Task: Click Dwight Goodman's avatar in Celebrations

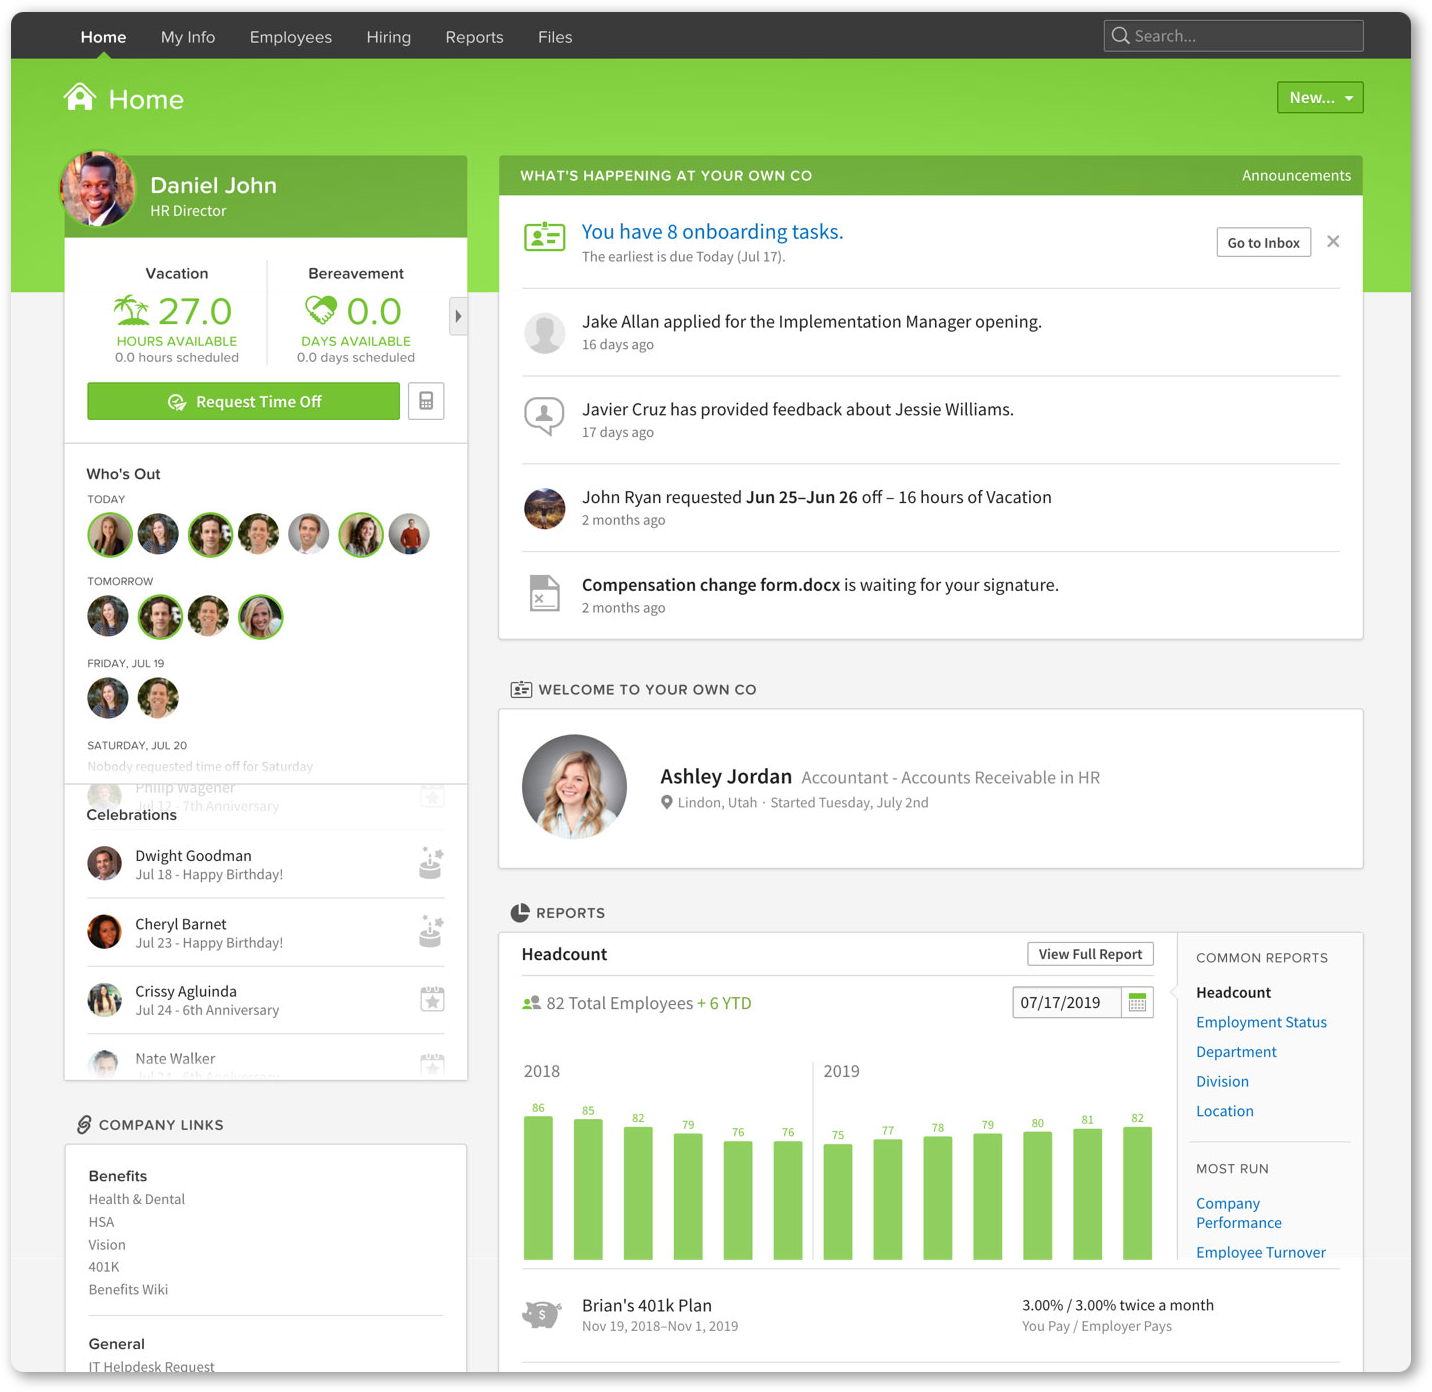Action: coord(104,863)
